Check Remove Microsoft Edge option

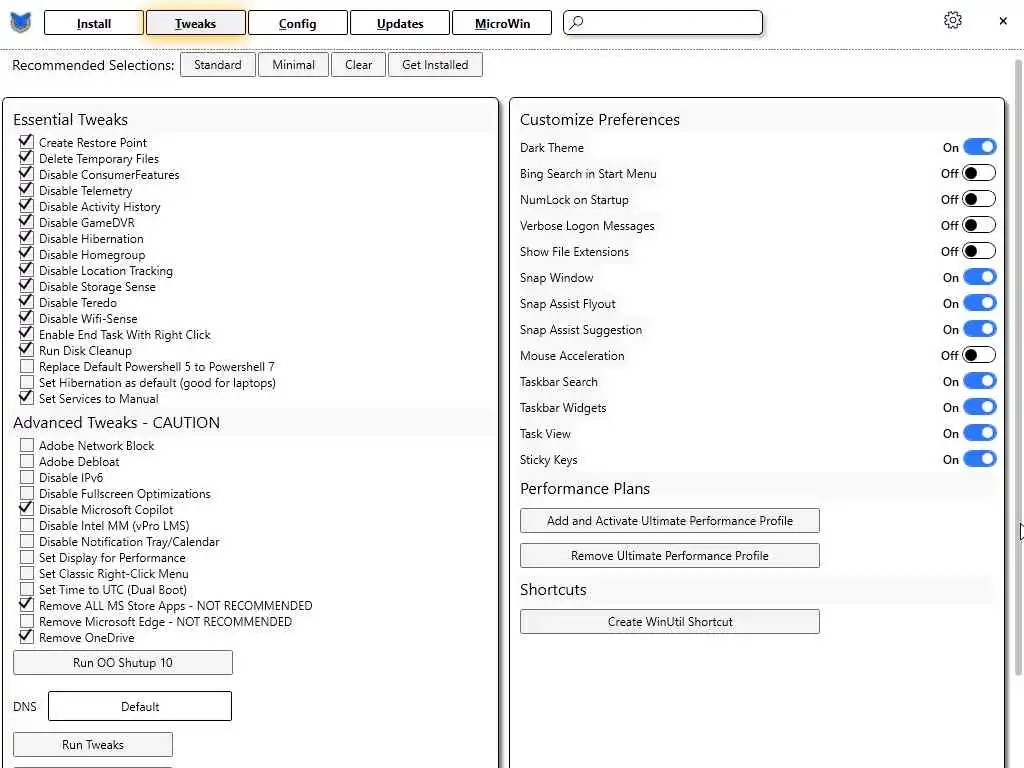[26, 620]
